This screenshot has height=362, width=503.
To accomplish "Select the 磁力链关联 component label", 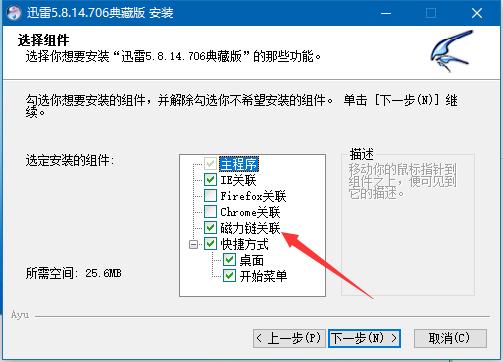I will [250, 228].
